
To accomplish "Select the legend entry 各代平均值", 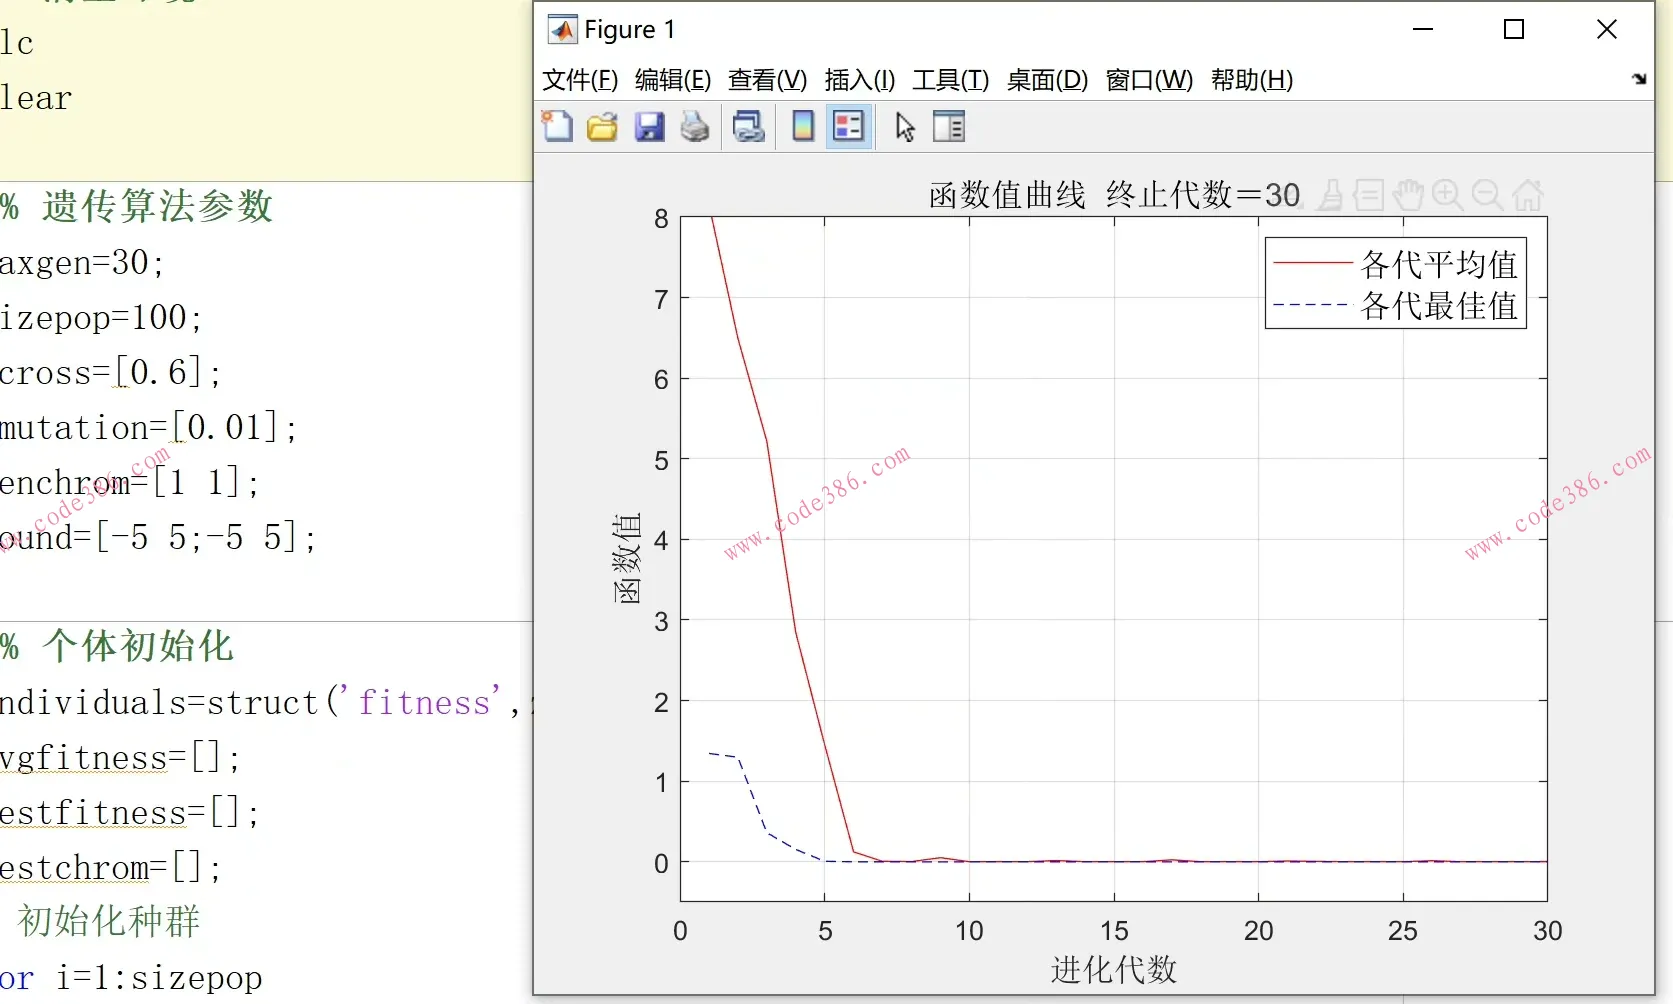I will pos(1439,264).
